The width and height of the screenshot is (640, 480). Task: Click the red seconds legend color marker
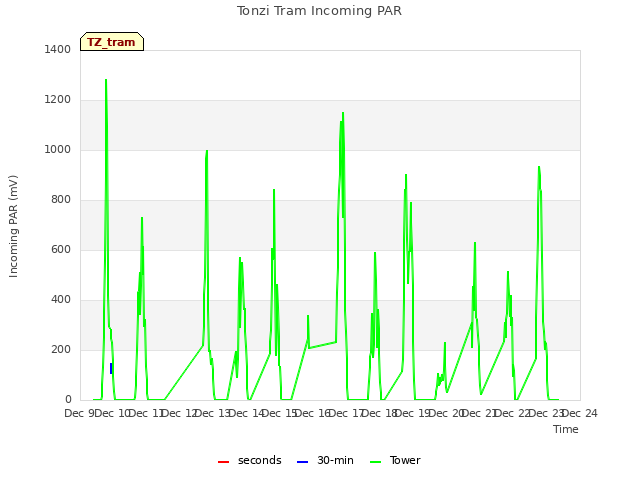coord(223,462)
